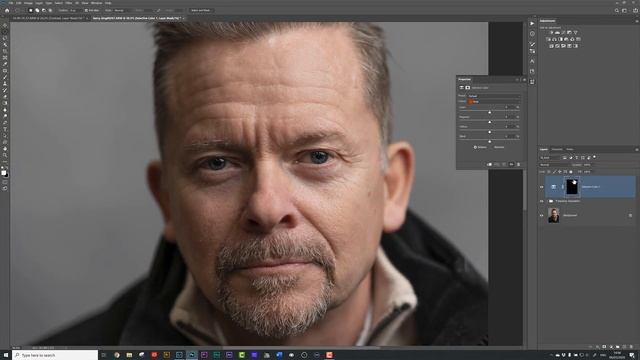The image size is (640, 360).
Task: Open the Preset dropdown in Properties
Action: click(x=494, y=96)
